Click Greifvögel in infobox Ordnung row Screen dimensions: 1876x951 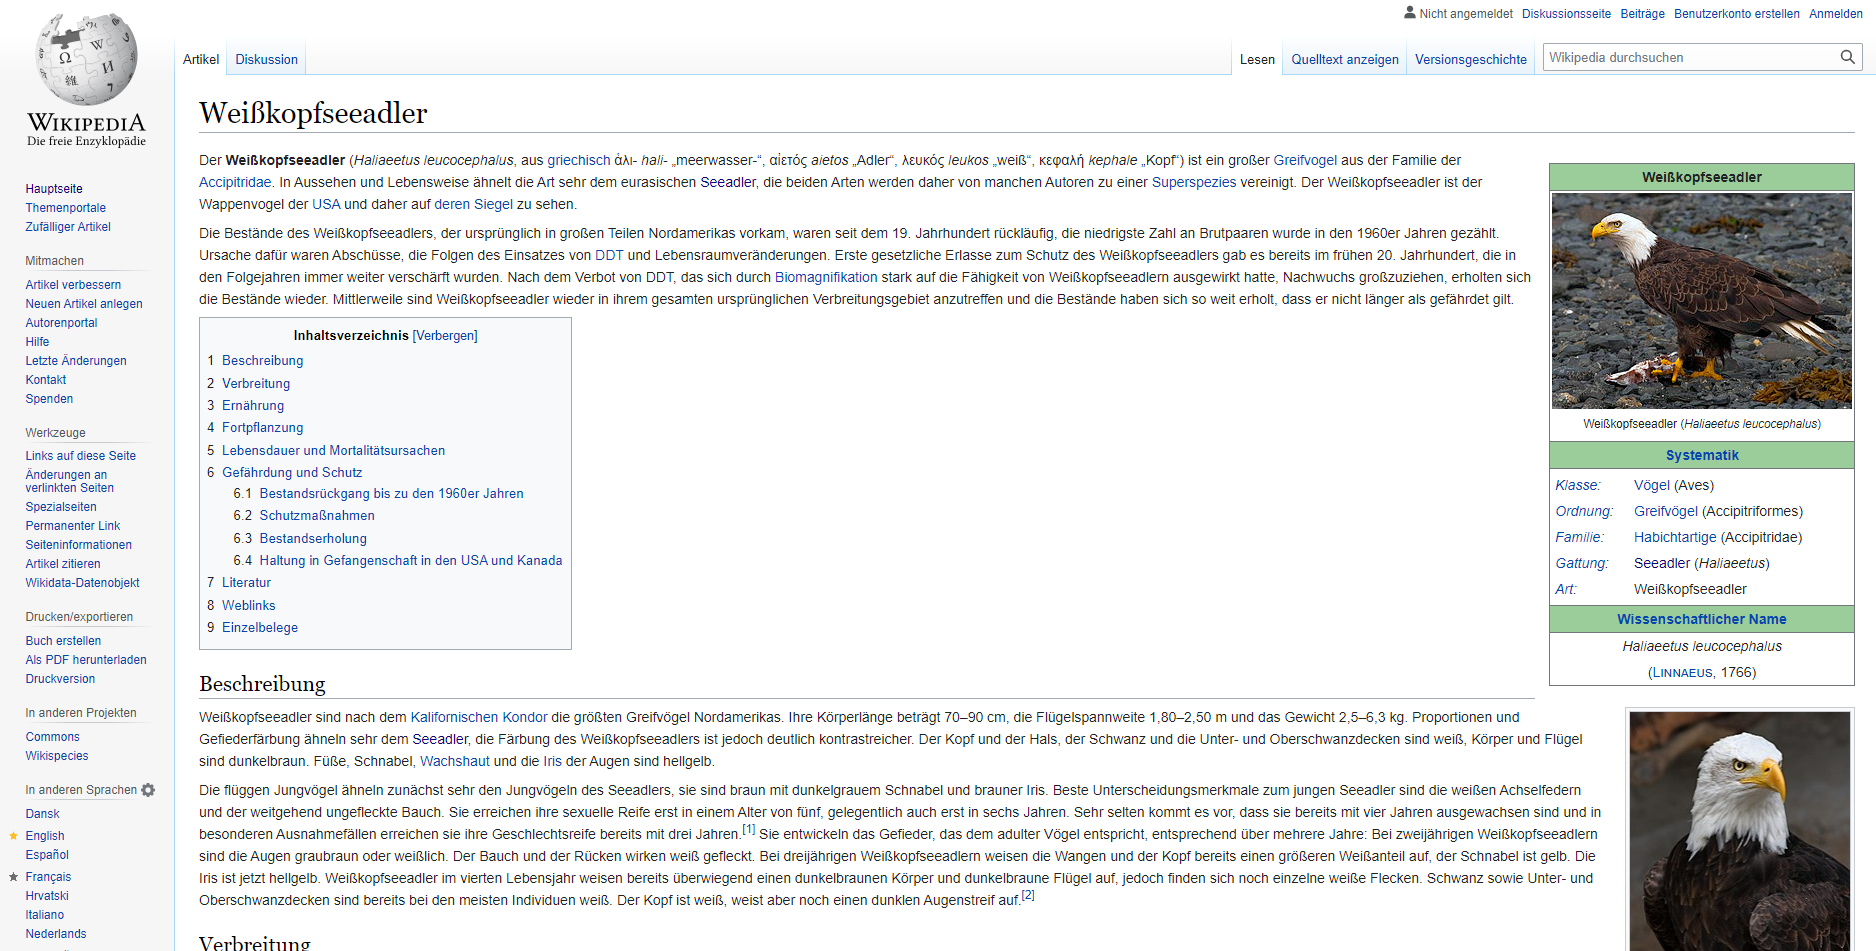tap(1666, 511)
